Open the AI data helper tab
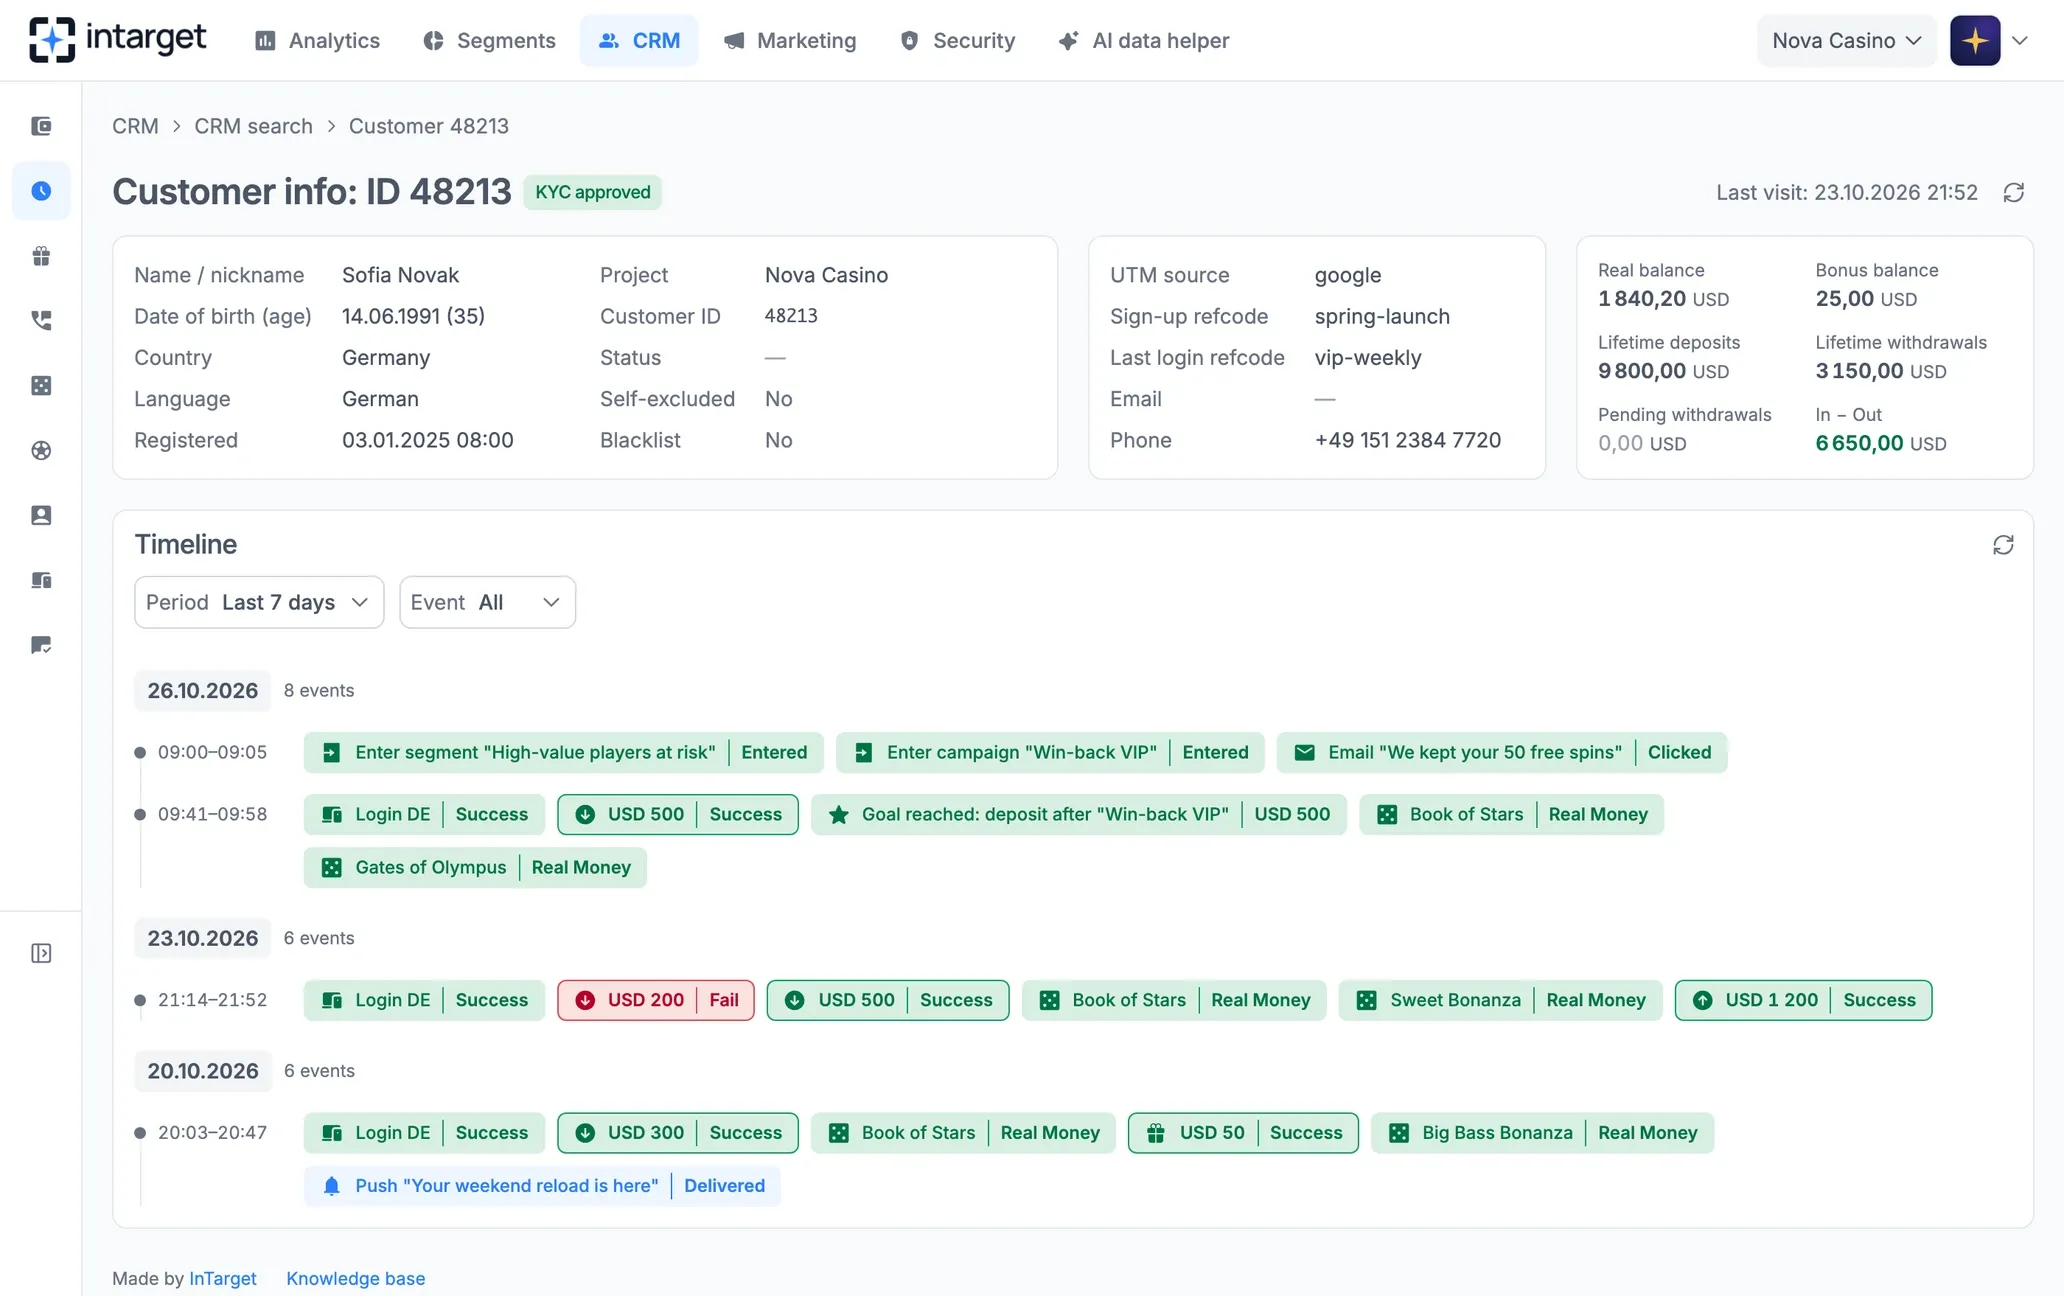Viewport: 2064px width, 1296px height. 1144,40
